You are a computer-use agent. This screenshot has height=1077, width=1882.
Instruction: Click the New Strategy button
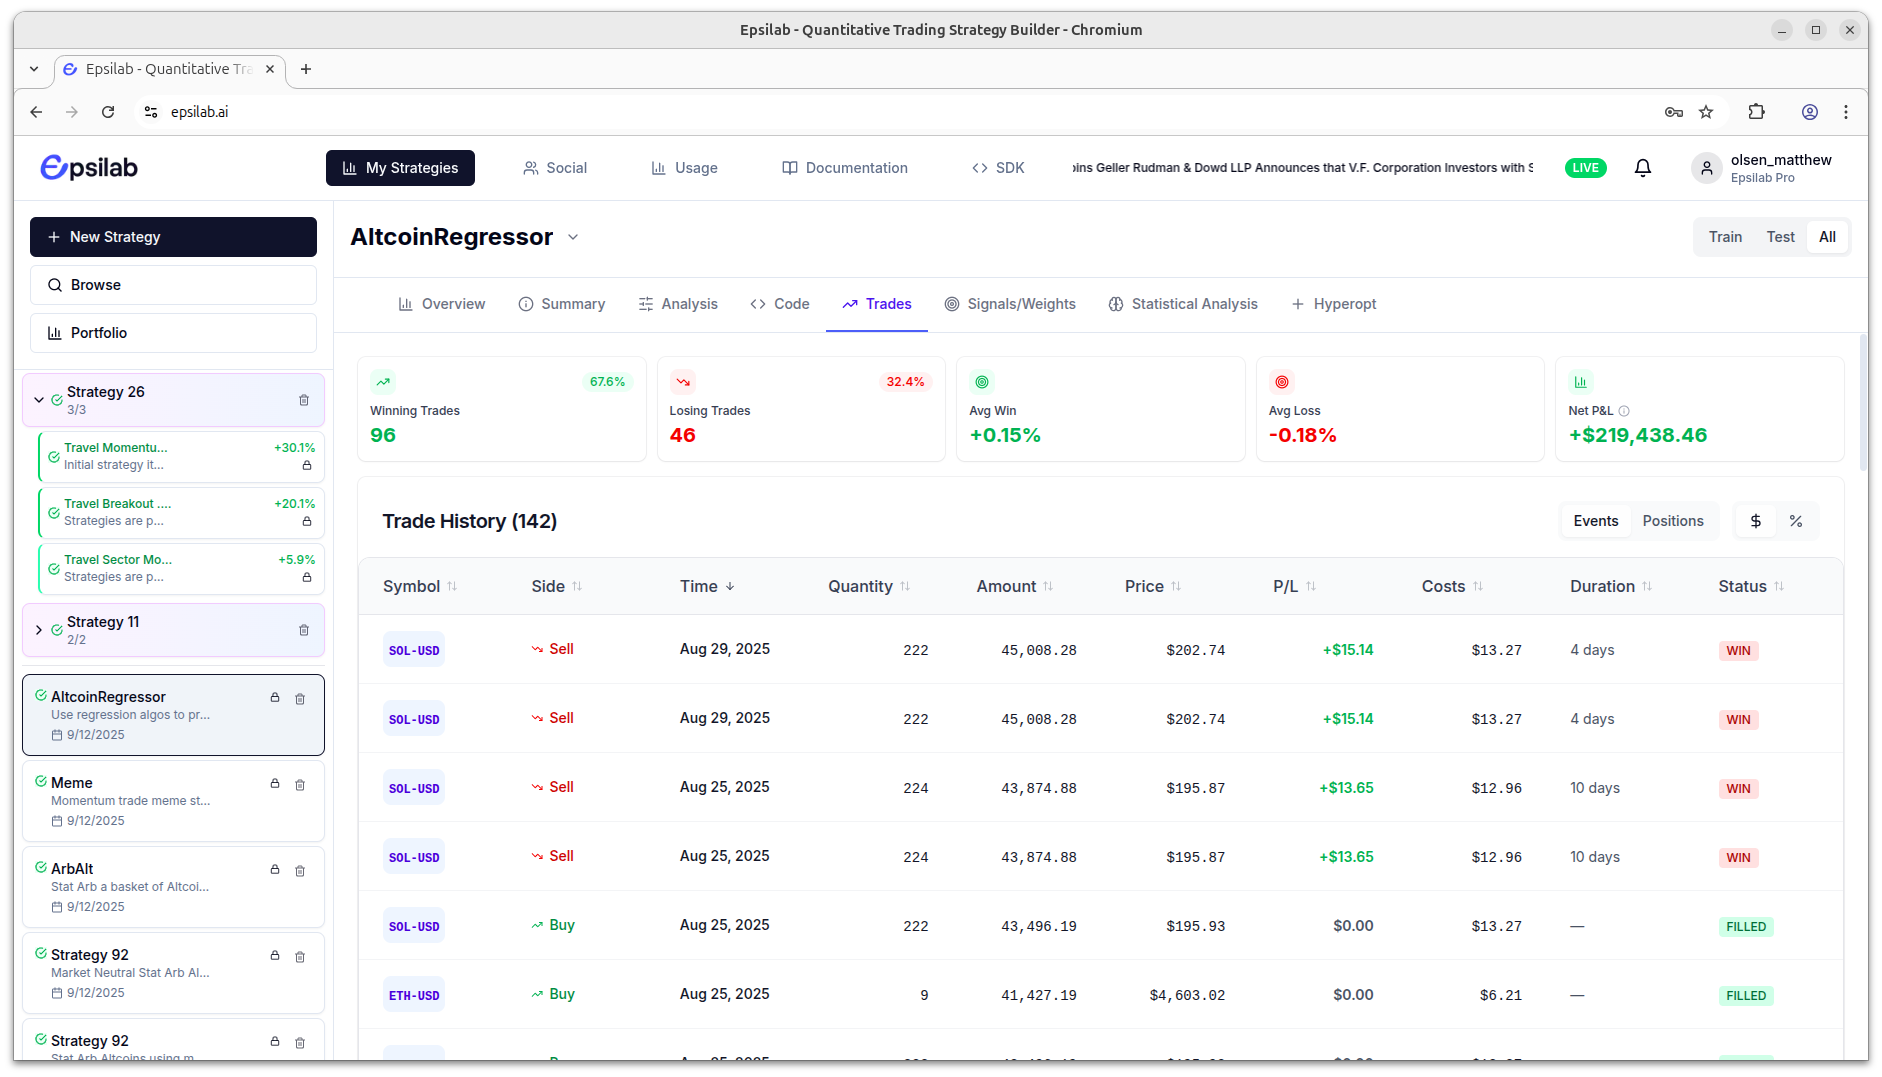point(173,237)
